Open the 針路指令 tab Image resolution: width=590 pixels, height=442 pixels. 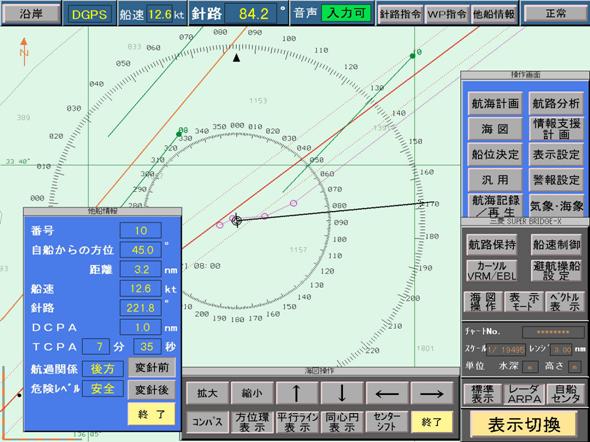400,14
